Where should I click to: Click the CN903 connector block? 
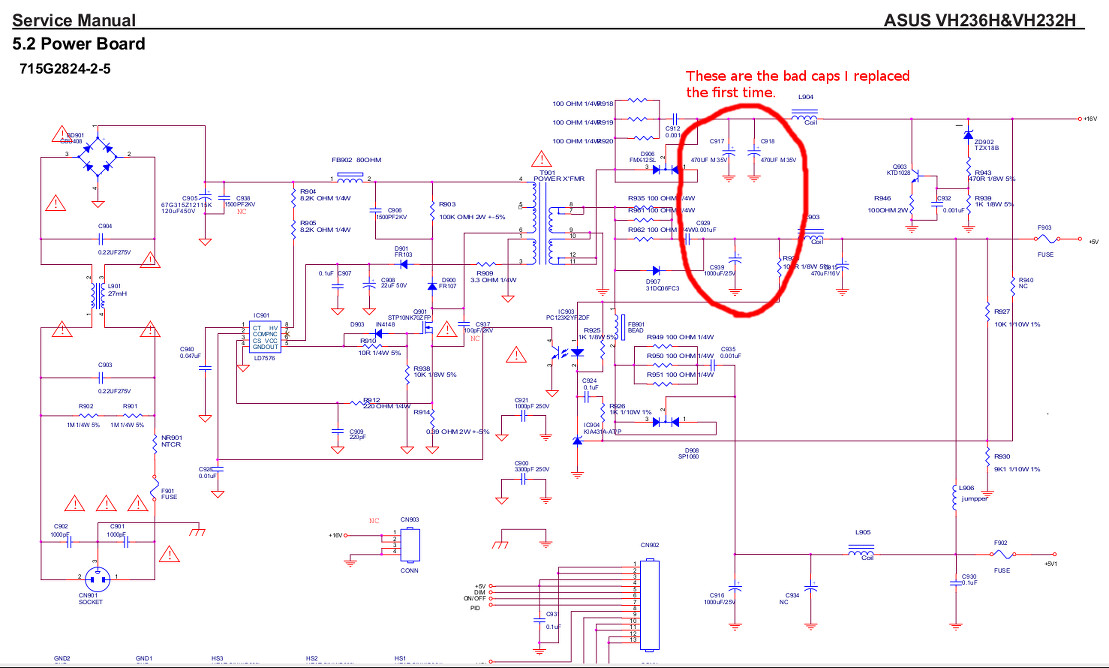tap(409, 546)
